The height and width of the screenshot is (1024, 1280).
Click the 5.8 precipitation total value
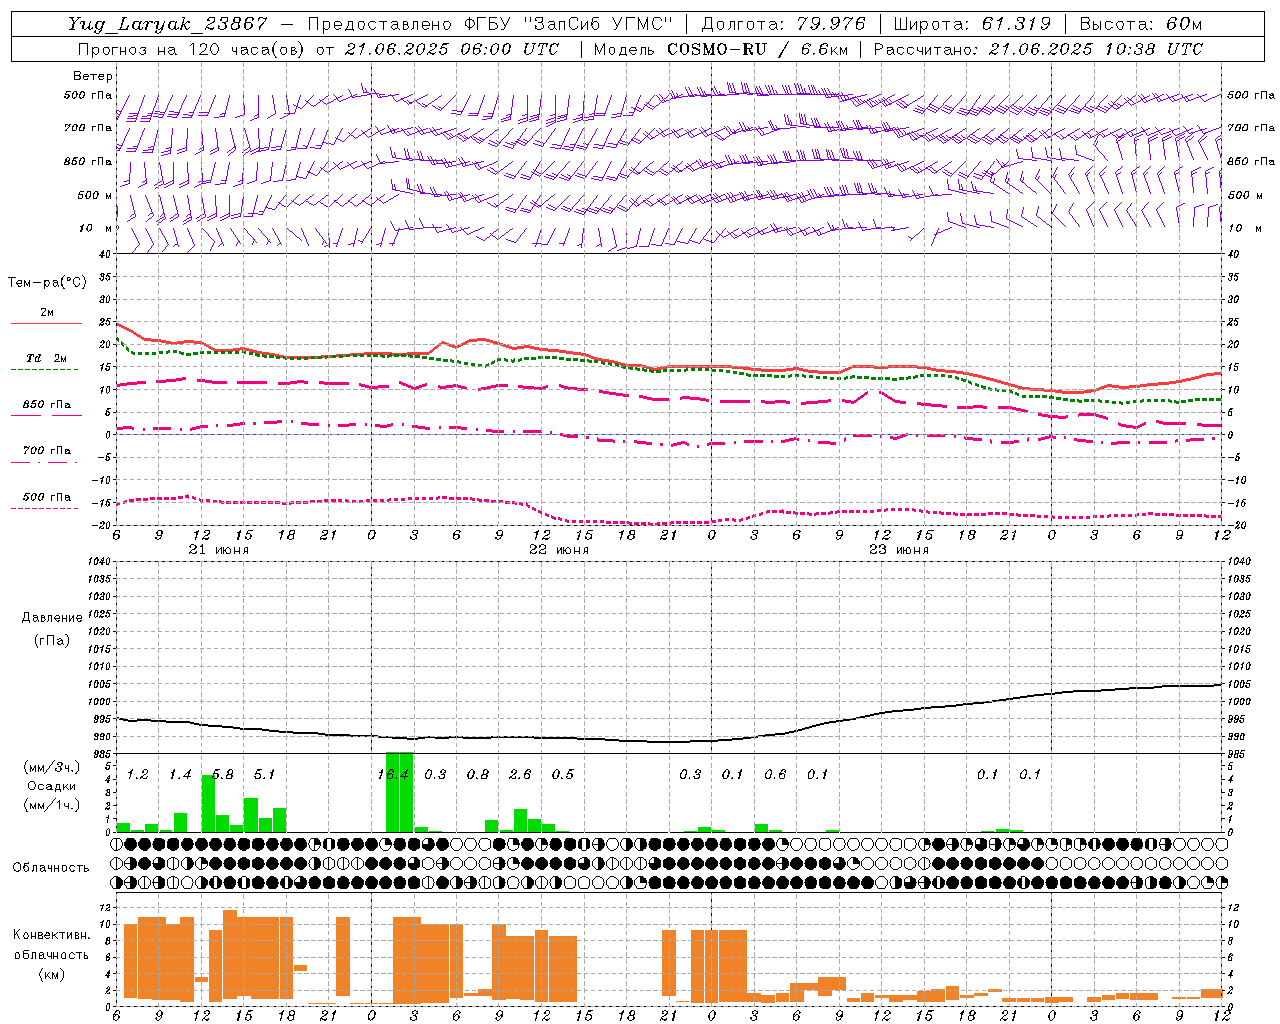[223, 775]
